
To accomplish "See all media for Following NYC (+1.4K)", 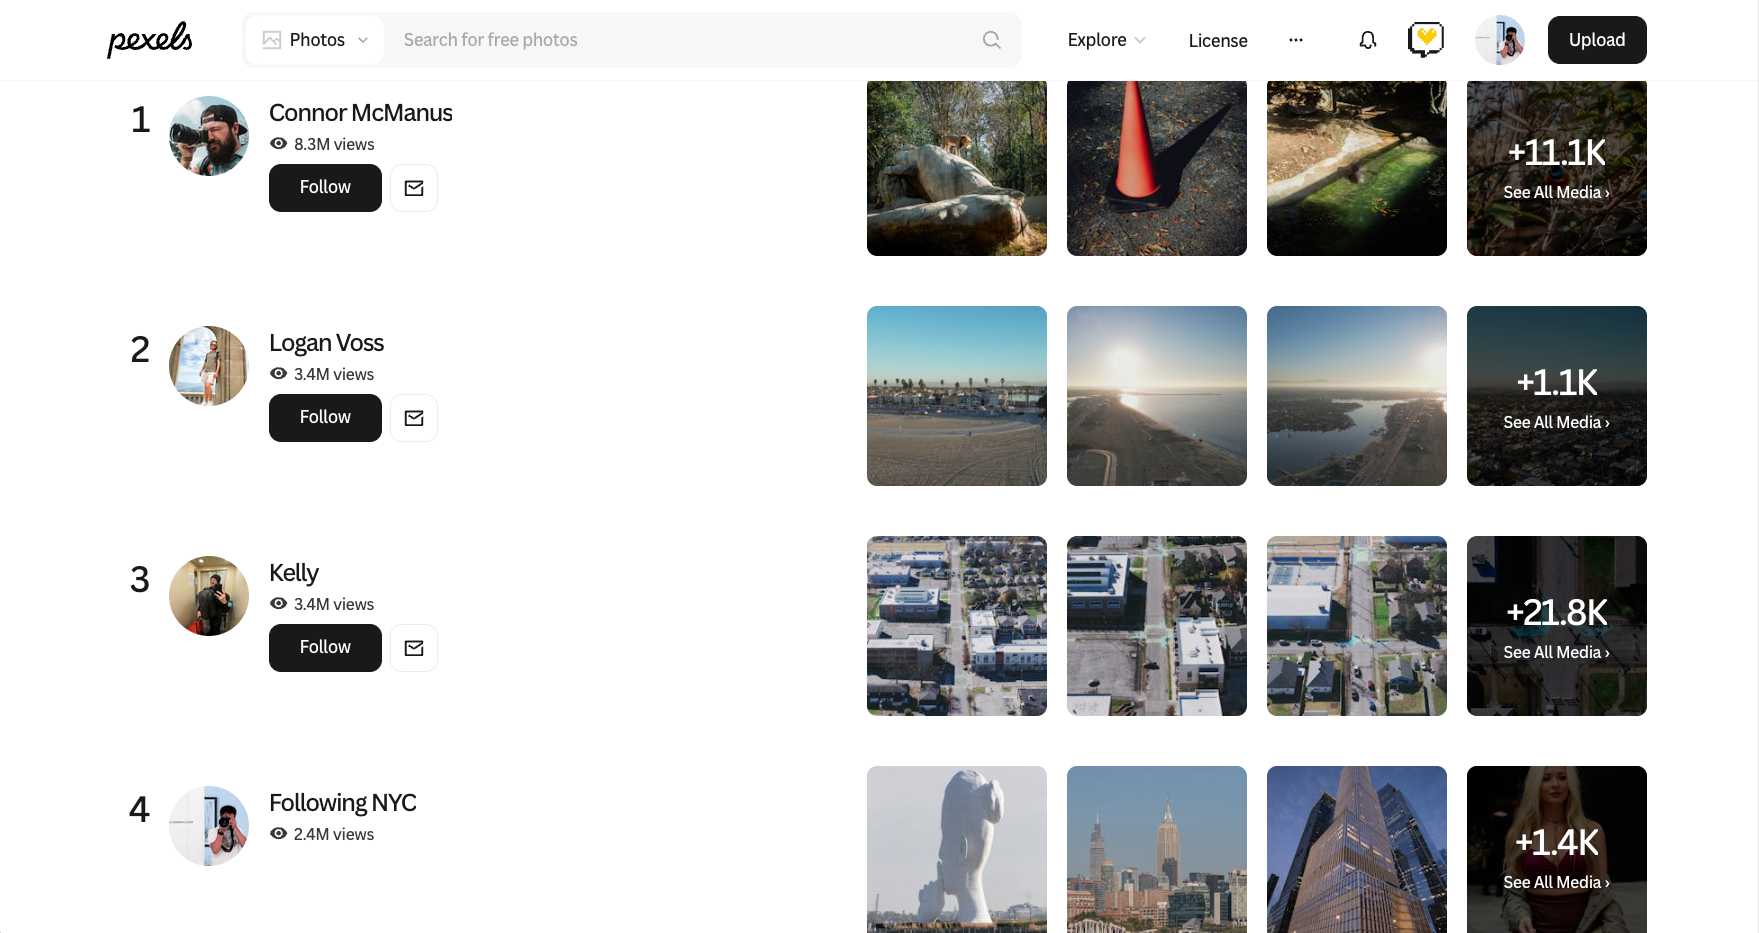I will click(1557, 850).
